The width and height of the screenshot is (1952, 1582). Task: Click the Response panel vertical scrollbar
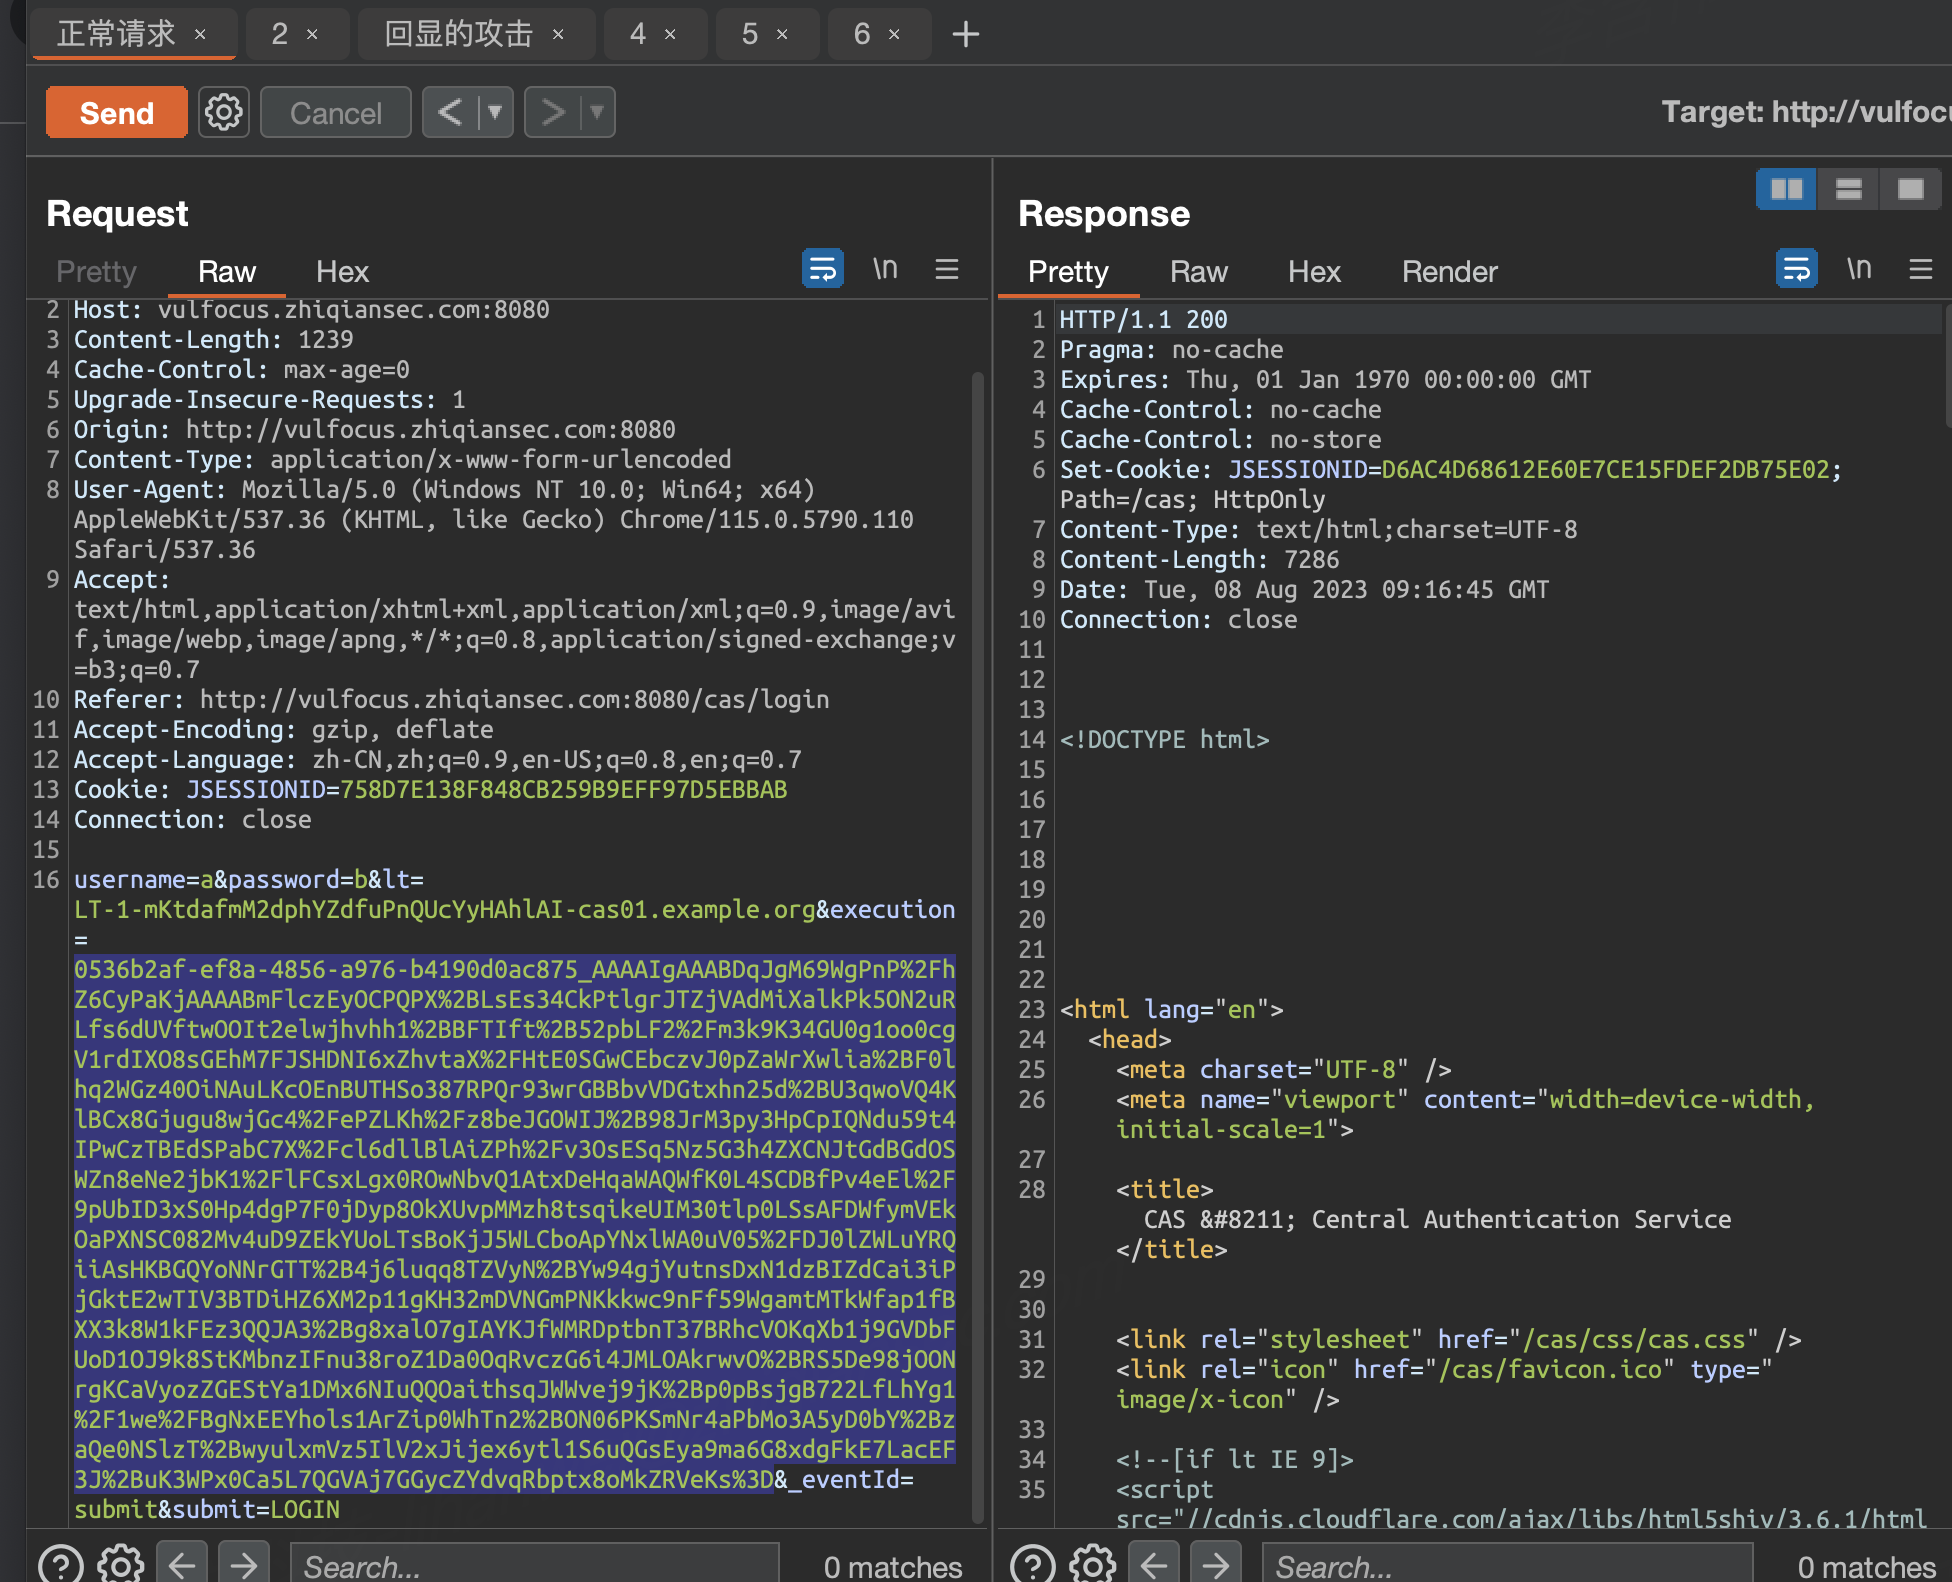[1946, 367]
